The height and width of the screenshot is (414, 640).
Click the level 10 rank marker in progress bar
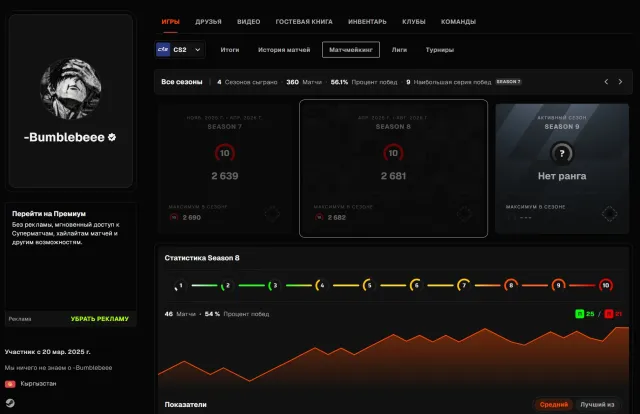(606, 285)
